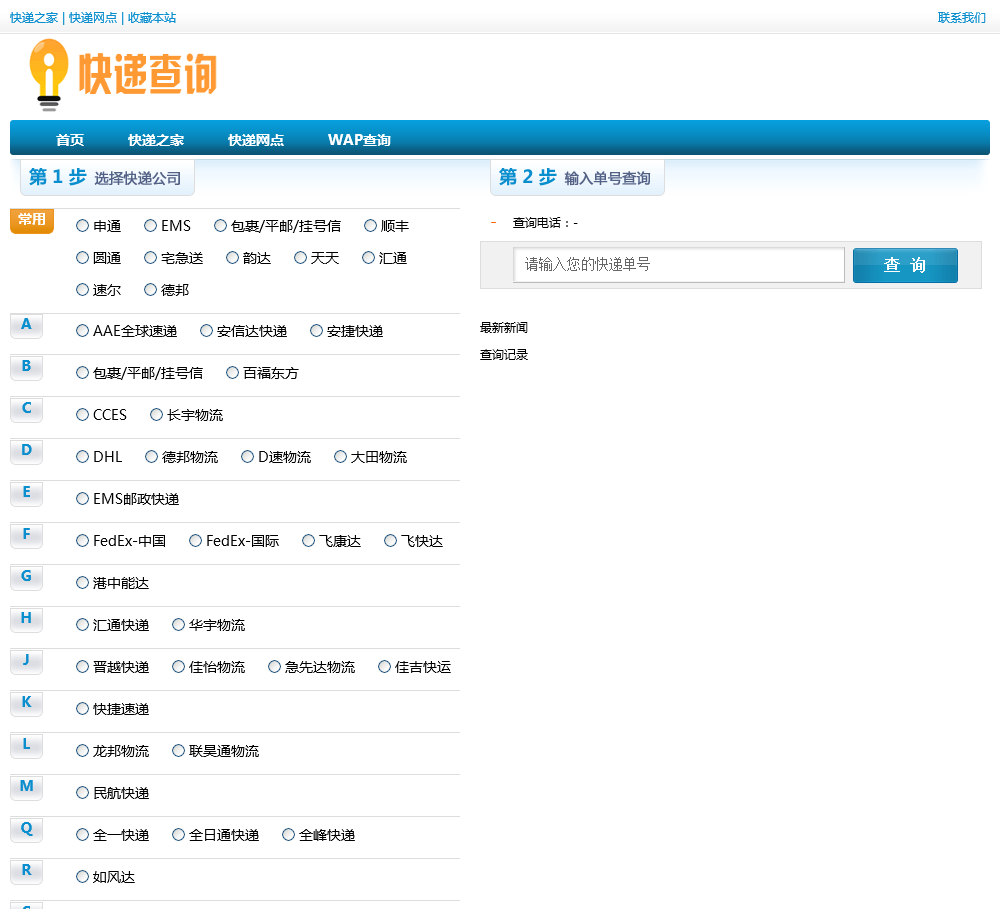Click the letter J index badge

(27, 661)
